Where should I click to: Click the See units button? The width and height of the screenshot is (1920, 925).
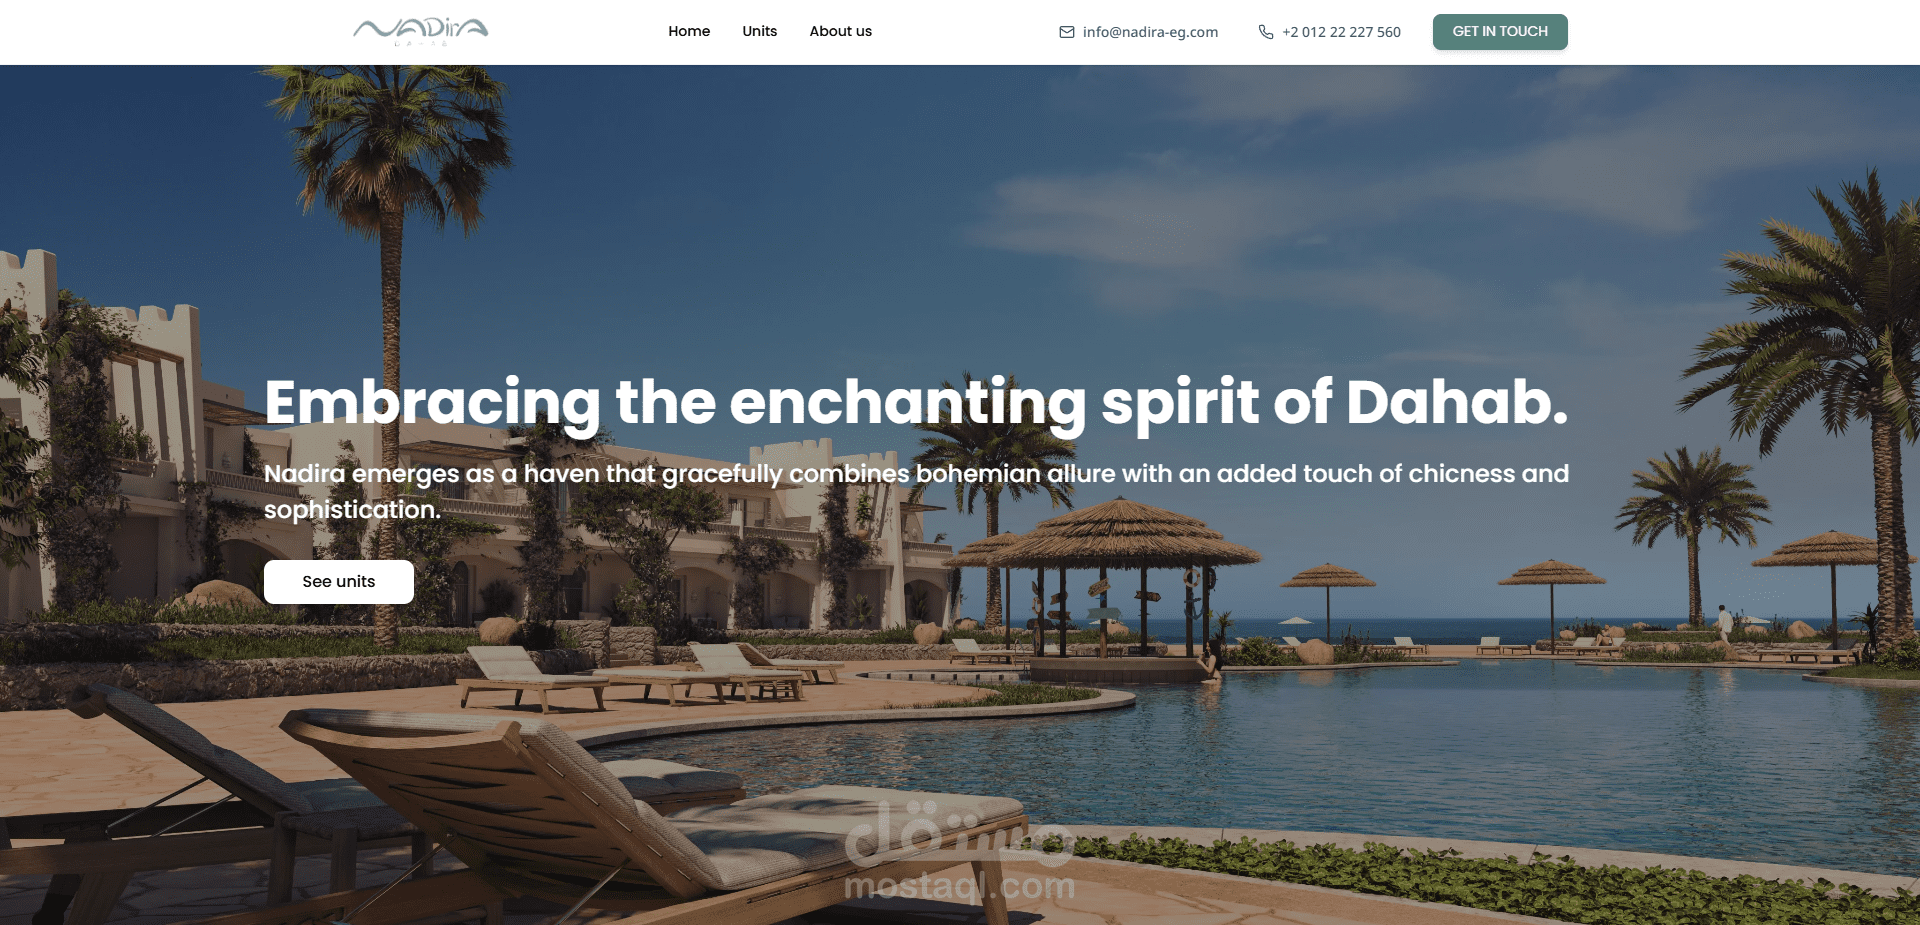(x=339, y=582)
